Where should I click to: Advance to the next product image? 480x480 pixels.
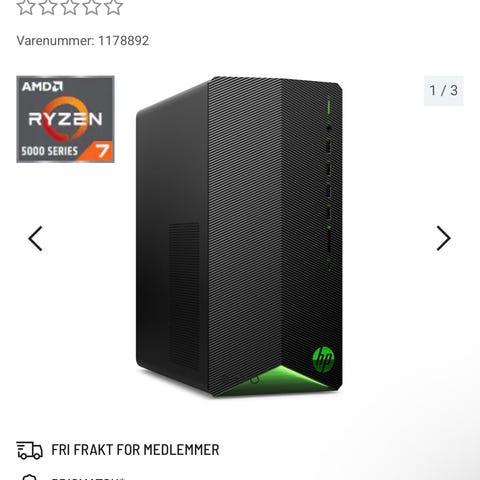[444, 238]
